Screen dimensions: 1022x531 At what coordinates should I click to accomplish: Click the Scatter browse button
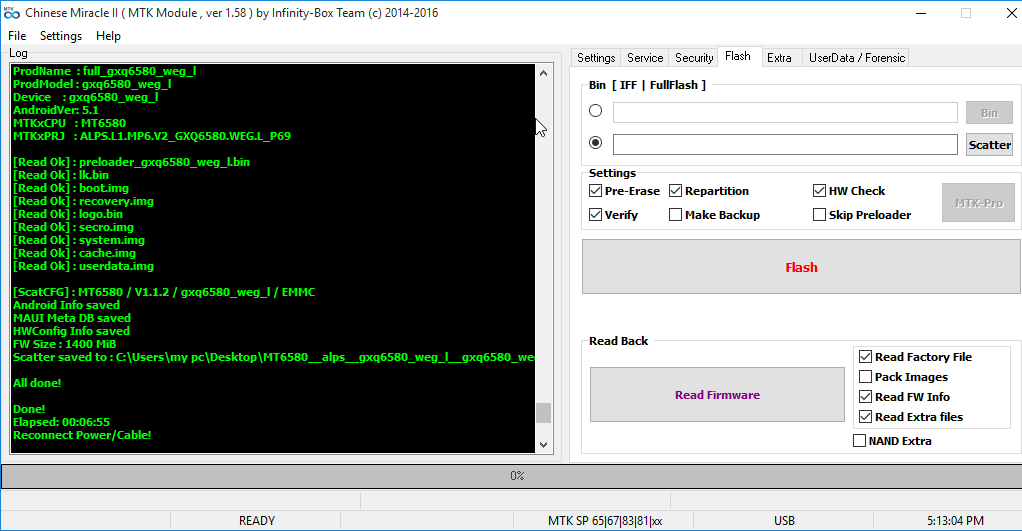tap(989, 145)
